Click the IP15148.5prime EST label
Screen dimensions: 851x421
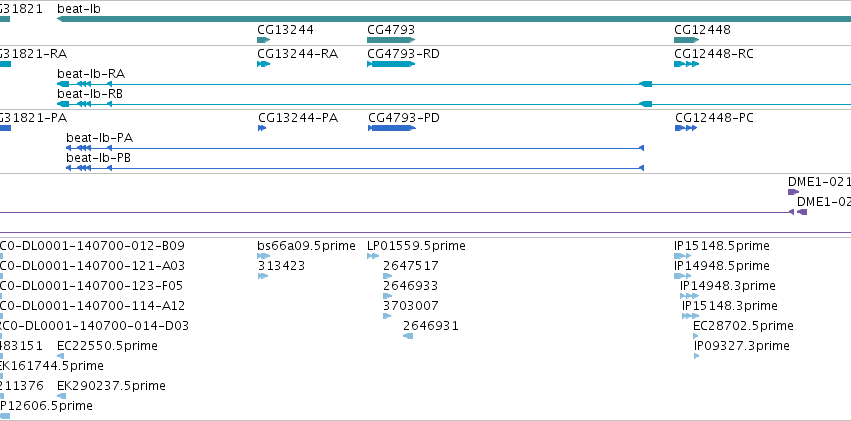(722, 246)
